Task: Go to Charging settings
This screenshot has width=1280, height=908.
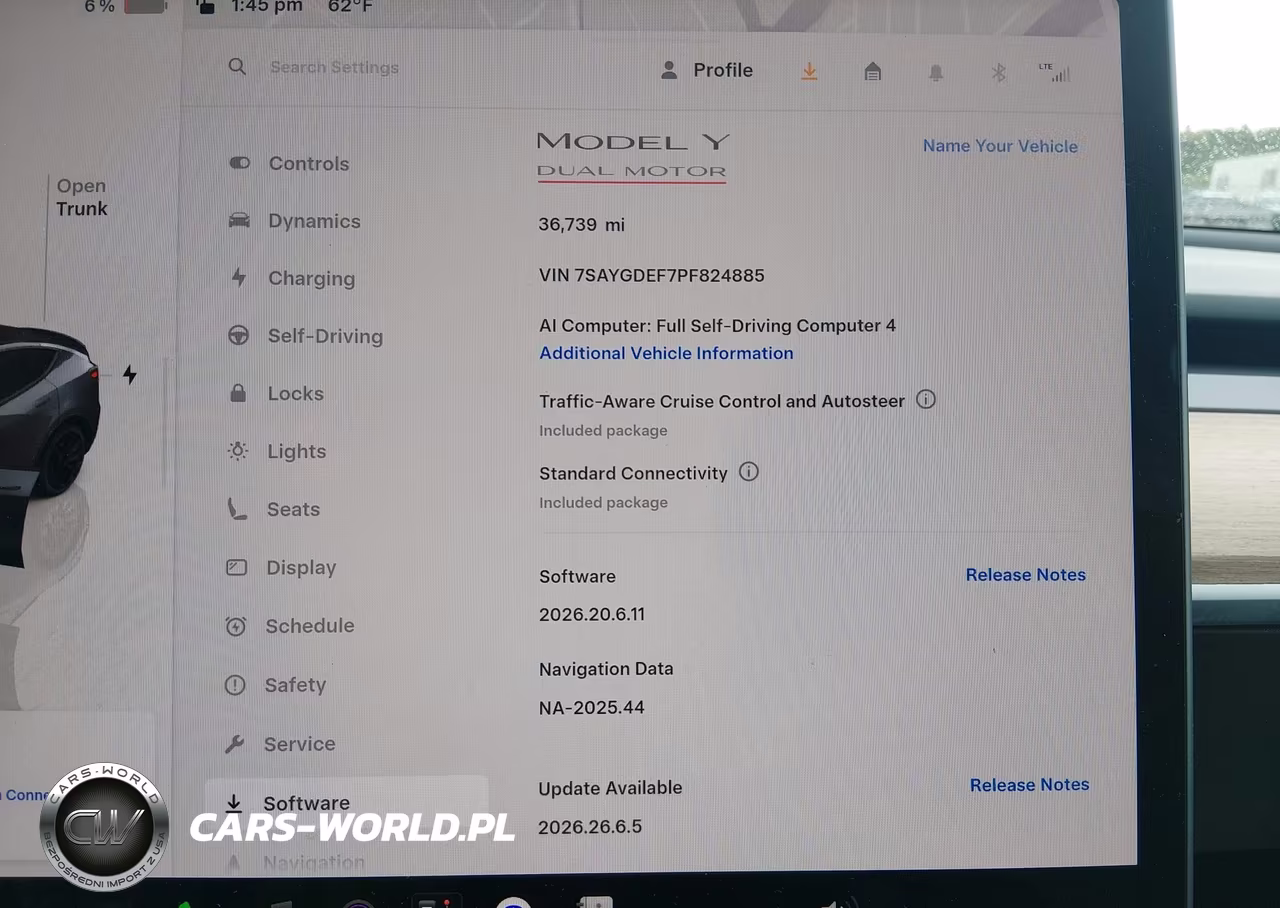Action: tap(292, 279)
